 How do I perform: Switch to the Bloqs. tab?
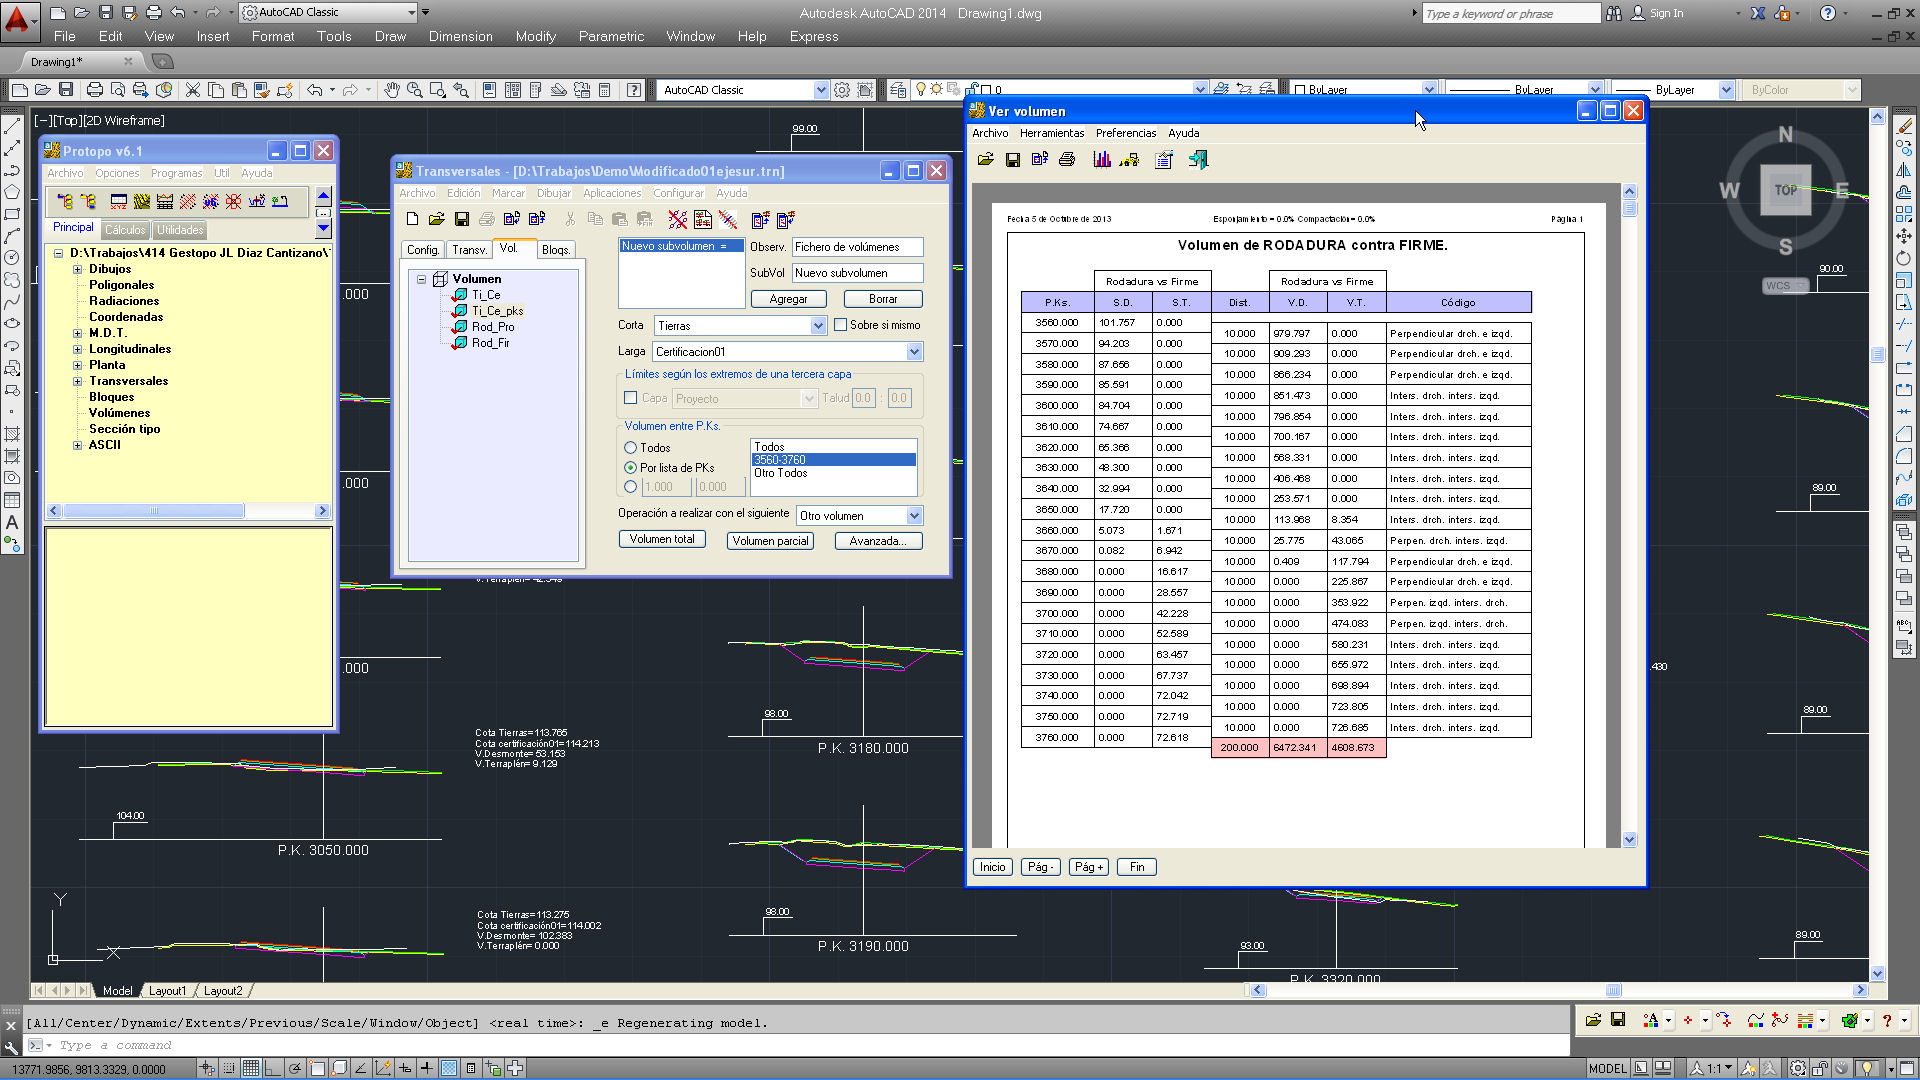coord(556,250)
